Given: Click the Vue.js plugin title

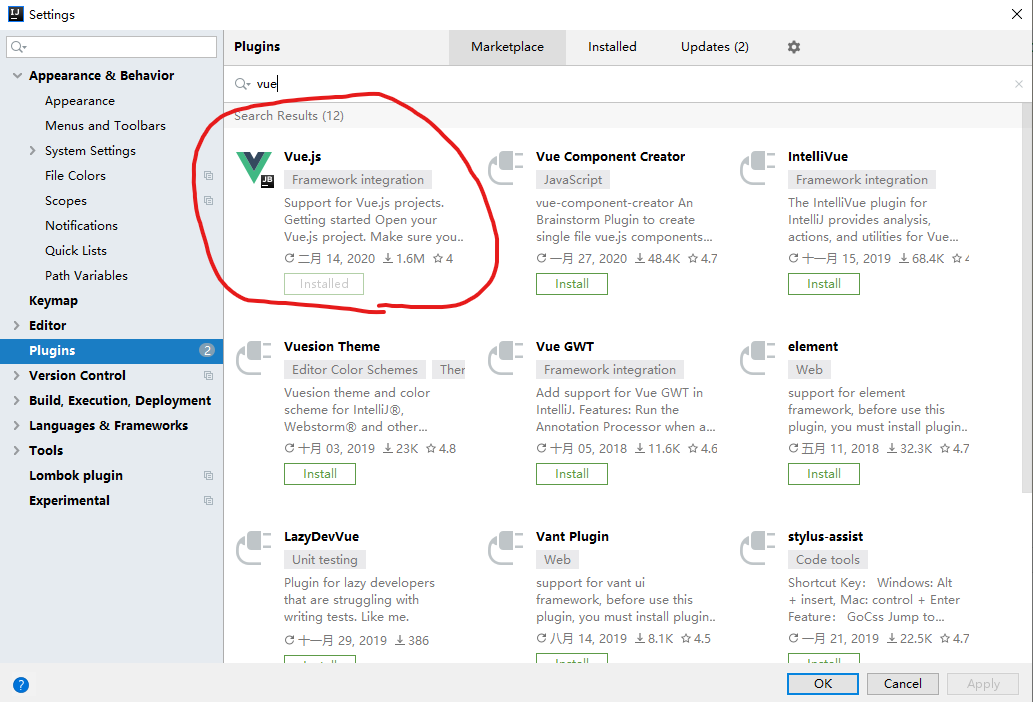Looking at the screenshot, I should [302, 157].
